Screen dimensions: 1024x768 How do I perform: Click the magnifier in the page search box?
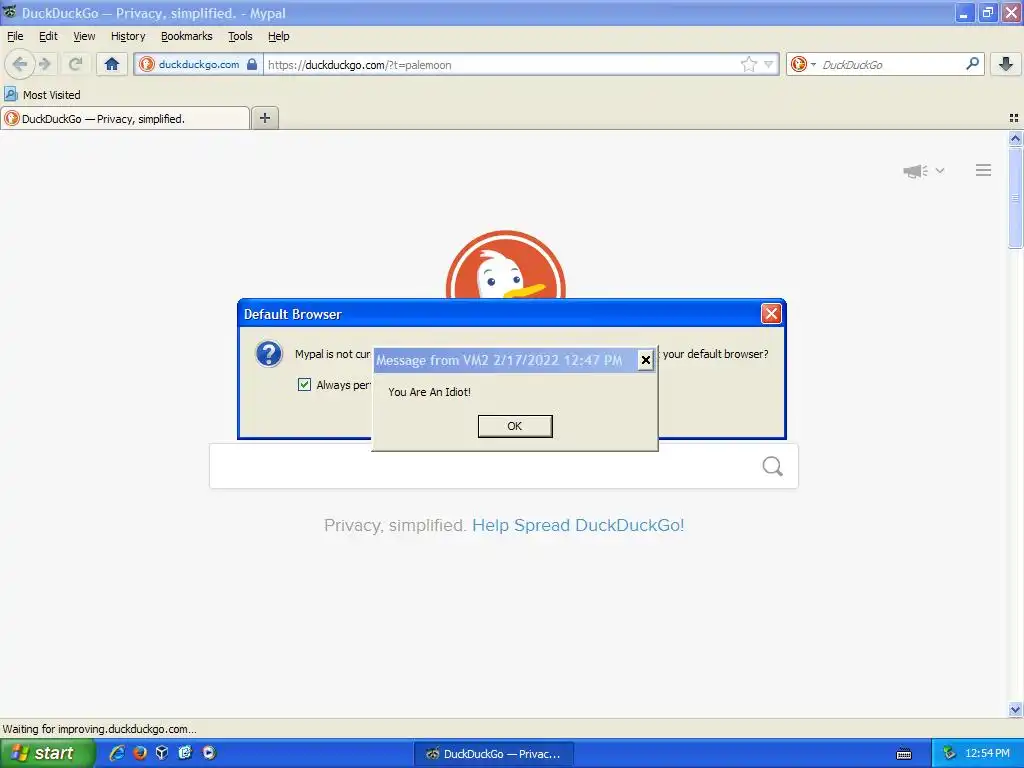(773, 466)
